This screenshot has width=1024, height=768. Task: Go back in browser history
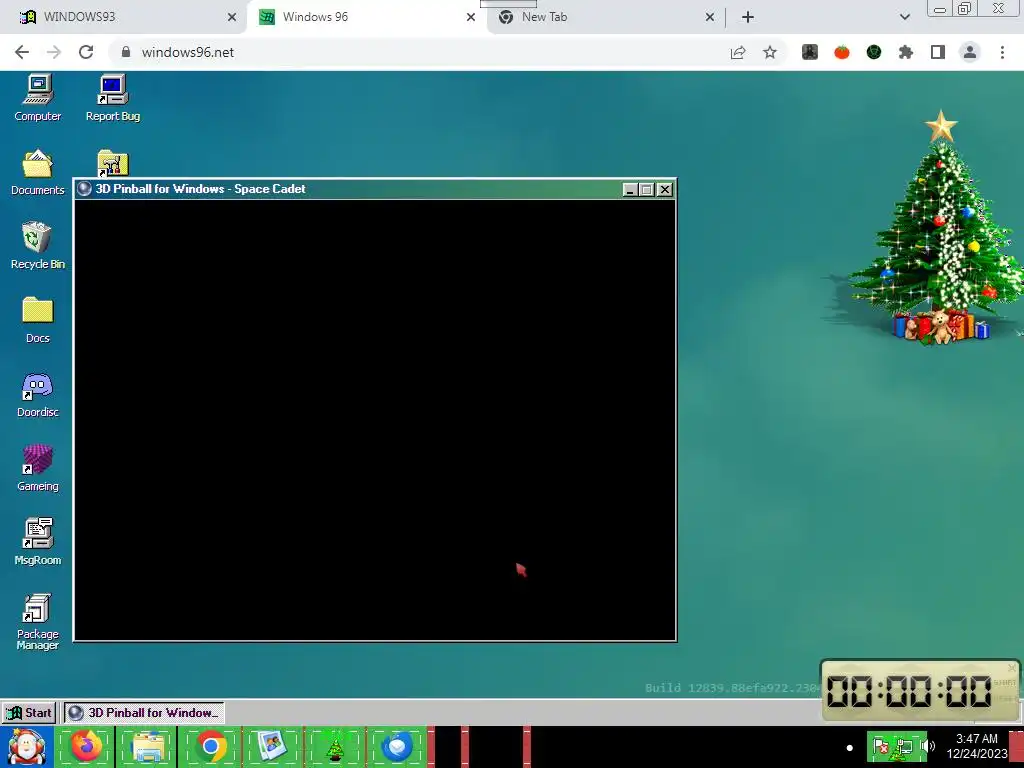tap(22, 52)
